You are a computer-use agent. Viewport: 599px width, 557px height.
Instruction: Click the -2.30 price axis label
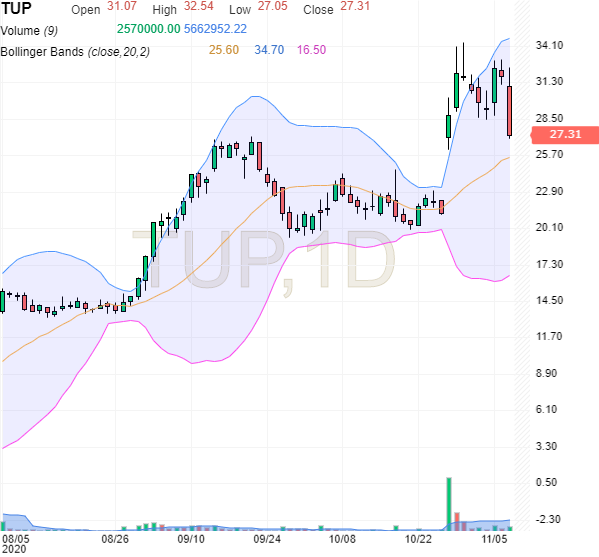tap(548, 519)
